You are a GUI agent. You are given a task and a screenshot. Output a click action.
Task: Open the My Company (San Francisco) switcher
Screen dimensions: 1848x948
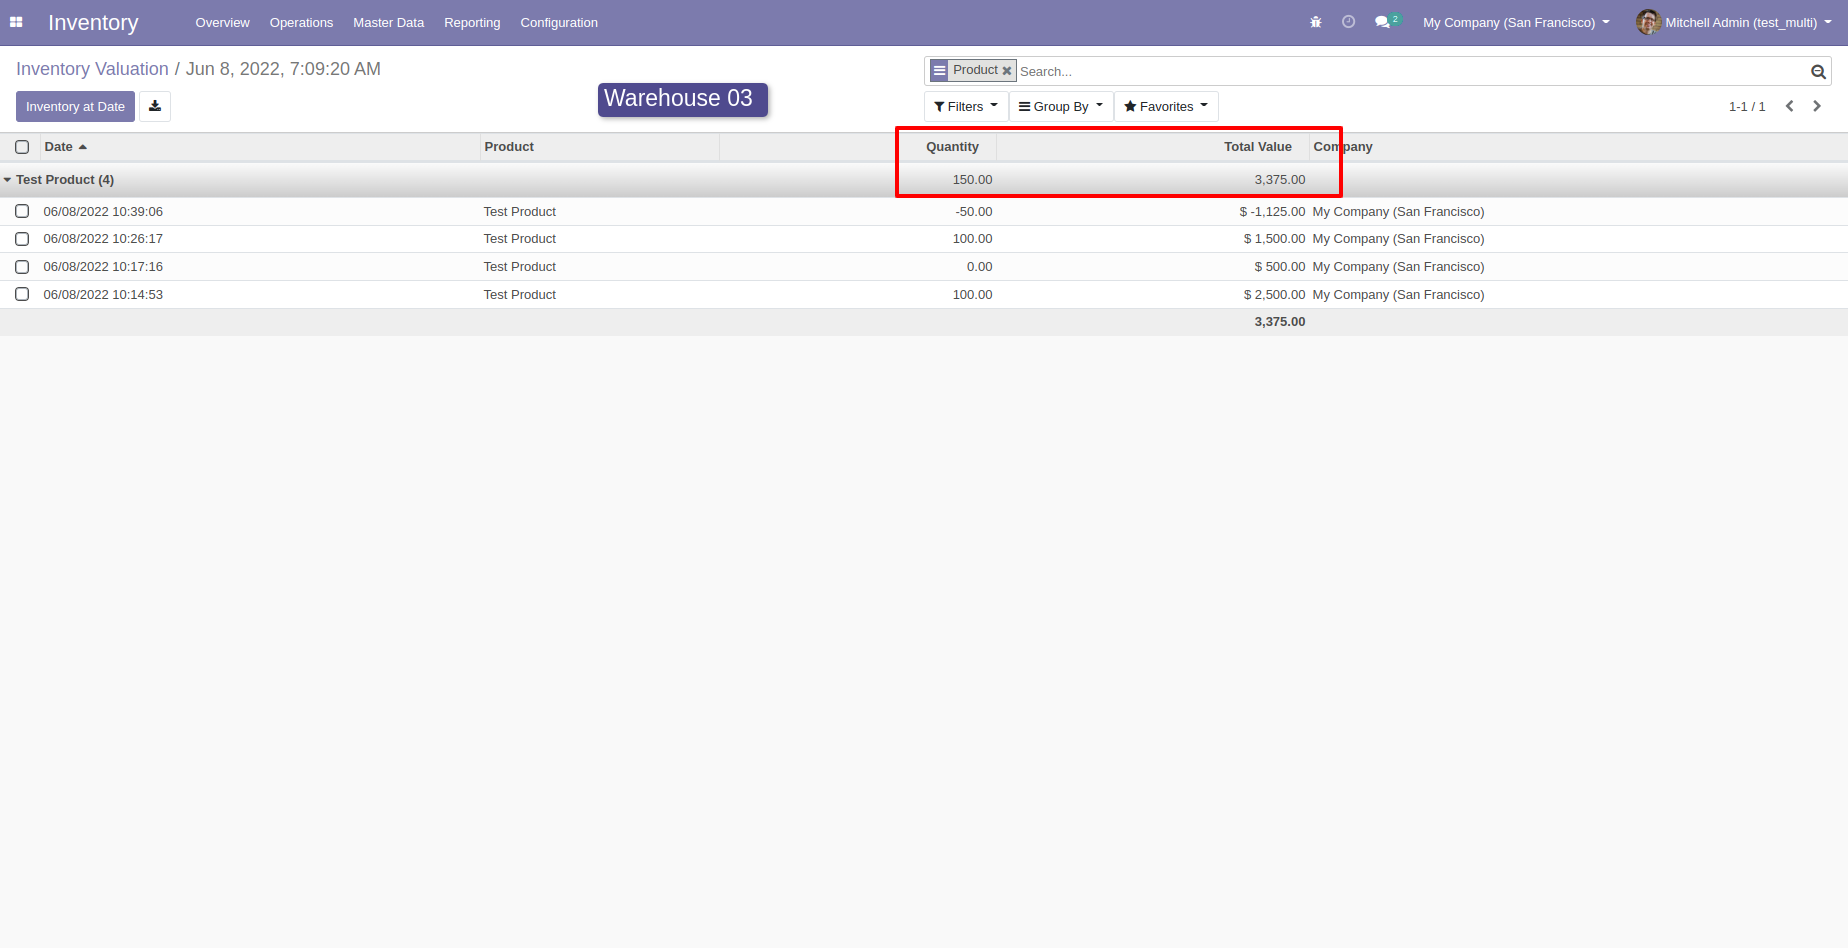click(x=1516, y=22)
